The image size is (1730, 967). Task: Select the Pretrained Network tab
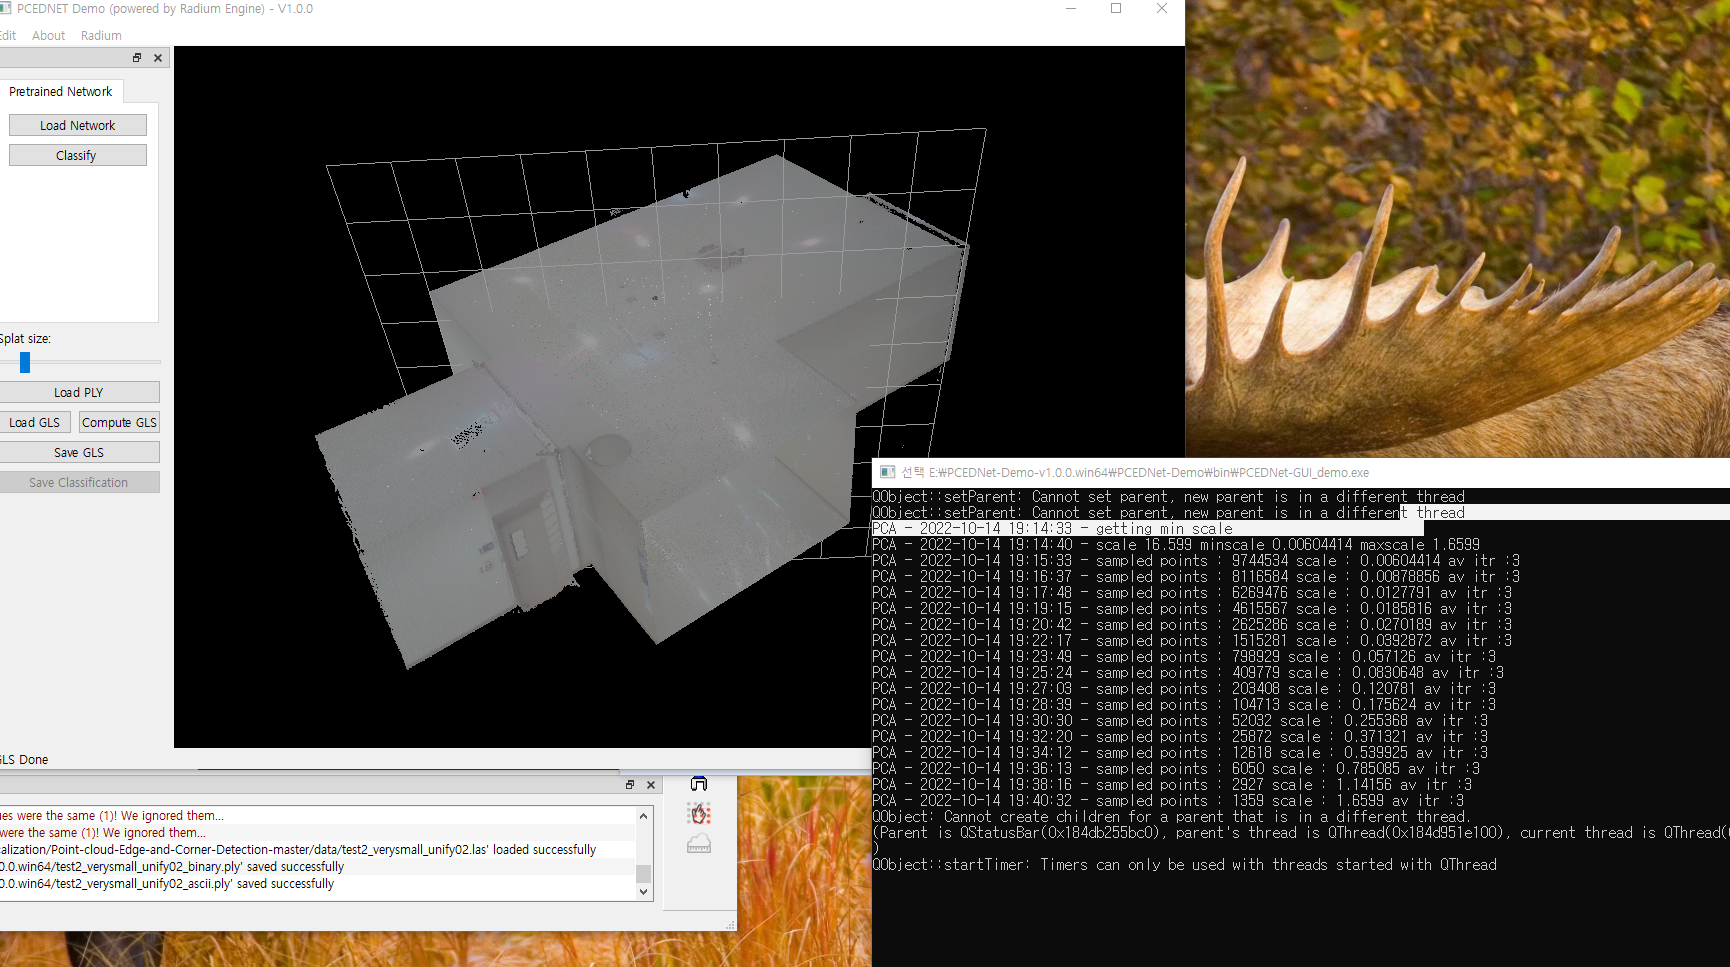[x=62, y=91]
